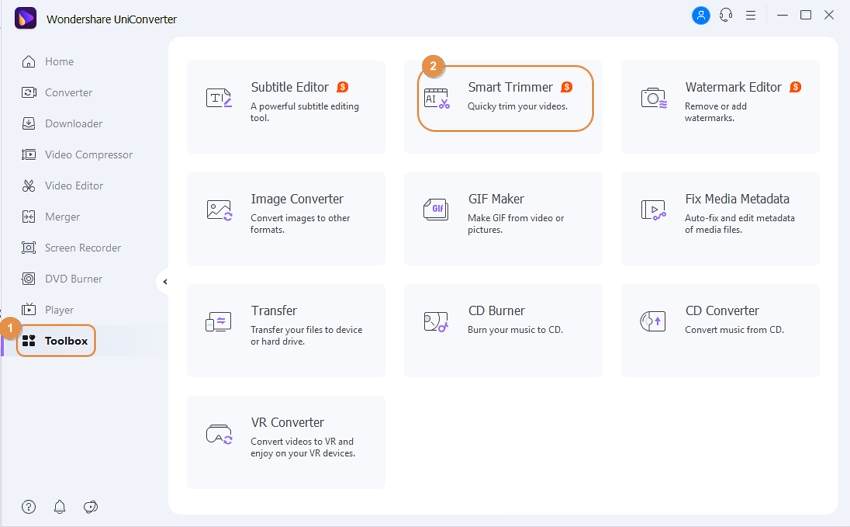Select Home in the sidebar
Image resolution: width=850 pixels, height=527 pixels.
tap(58, 62)
